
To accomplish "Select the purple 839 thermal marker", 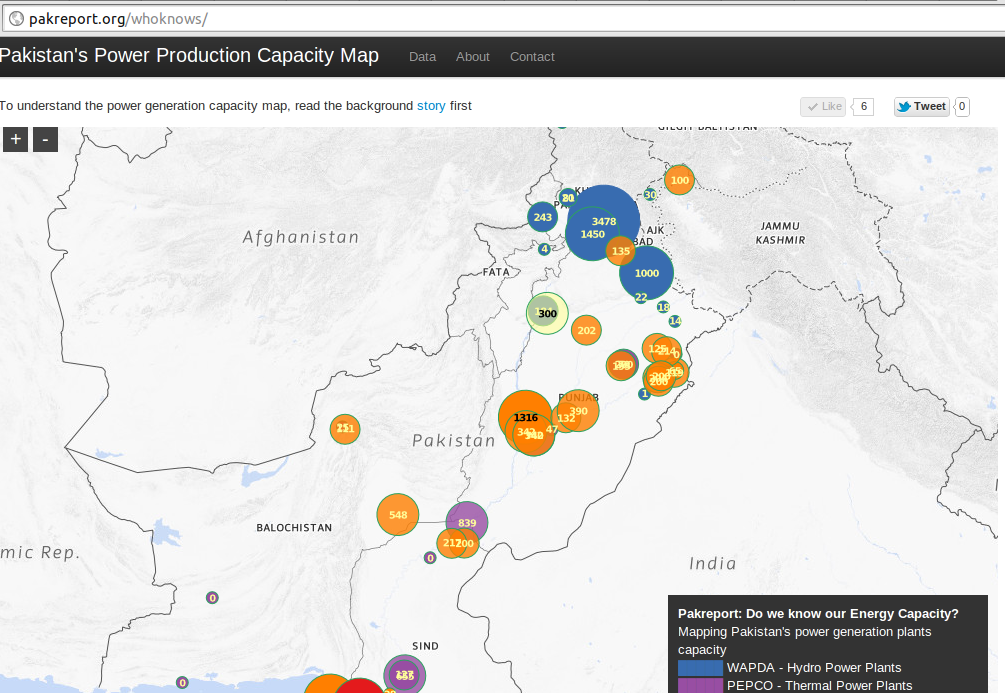I will 467,522.
